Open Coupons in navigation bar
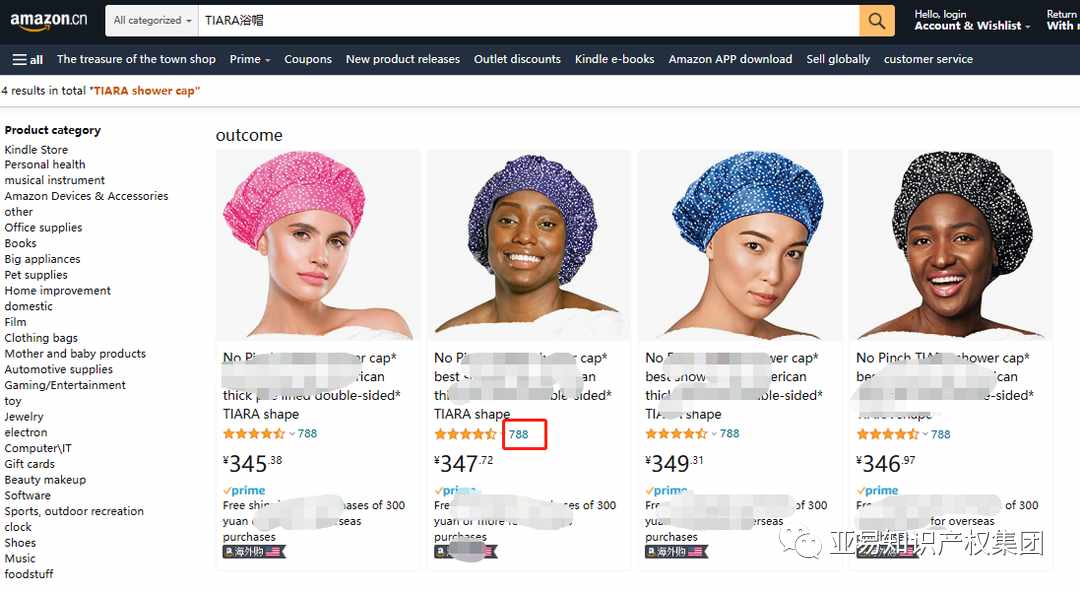The height and width of the screenshot is (591, 1080). (308, 59)
